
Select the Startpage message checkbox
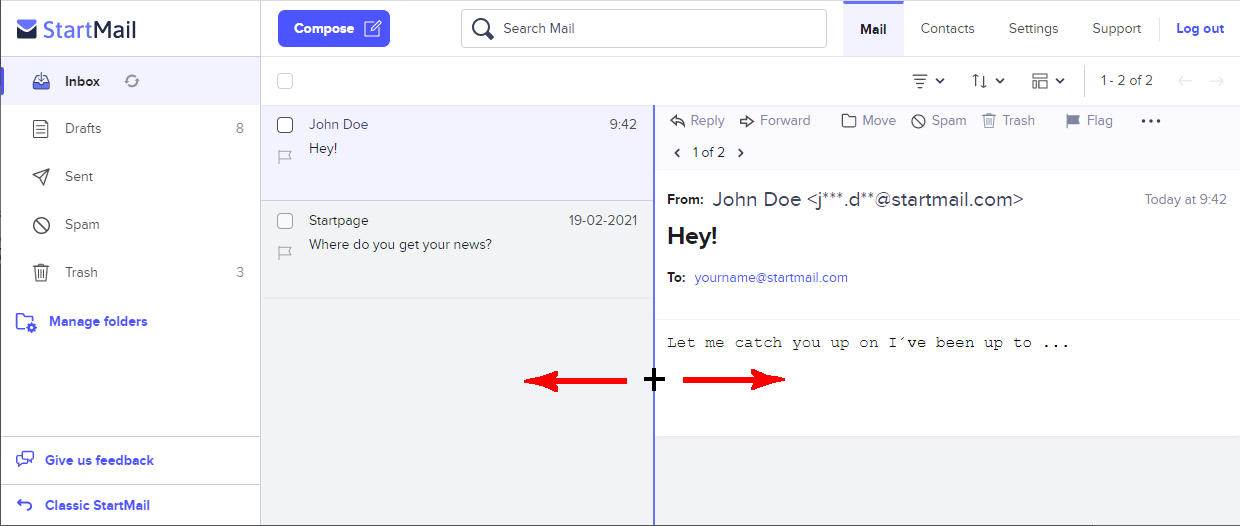point(285,221)
